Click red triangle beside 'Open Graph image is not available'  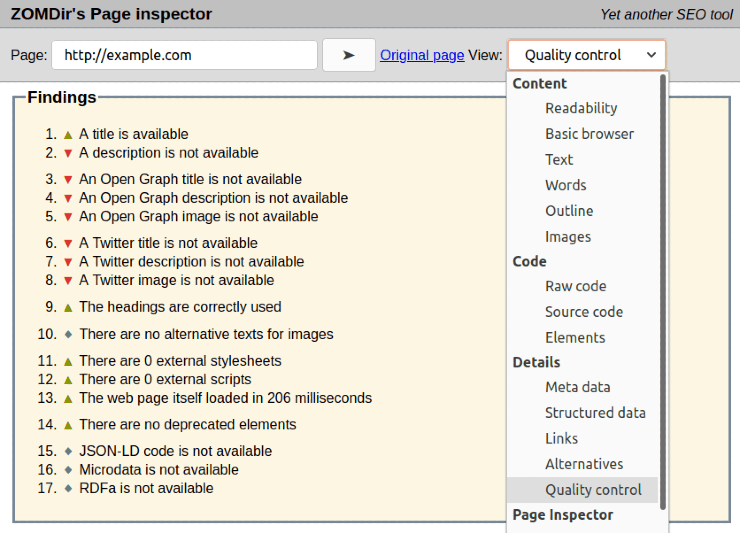point(68,217)
